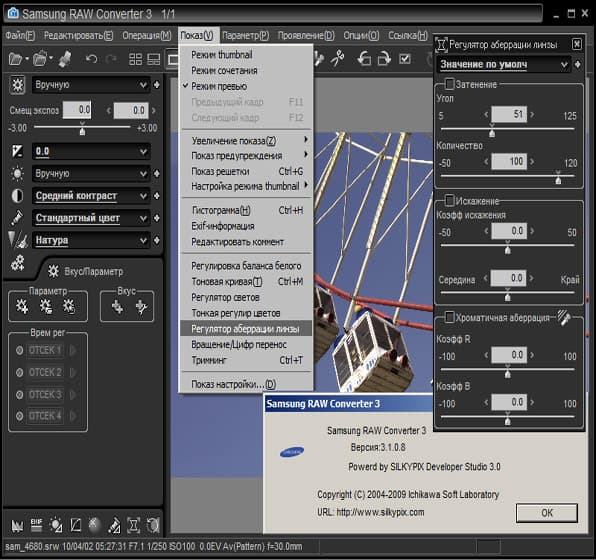Choose Гистограмма from the Показ menu
This screenshot has height=560, width=596.
click(x=246, y=210)
